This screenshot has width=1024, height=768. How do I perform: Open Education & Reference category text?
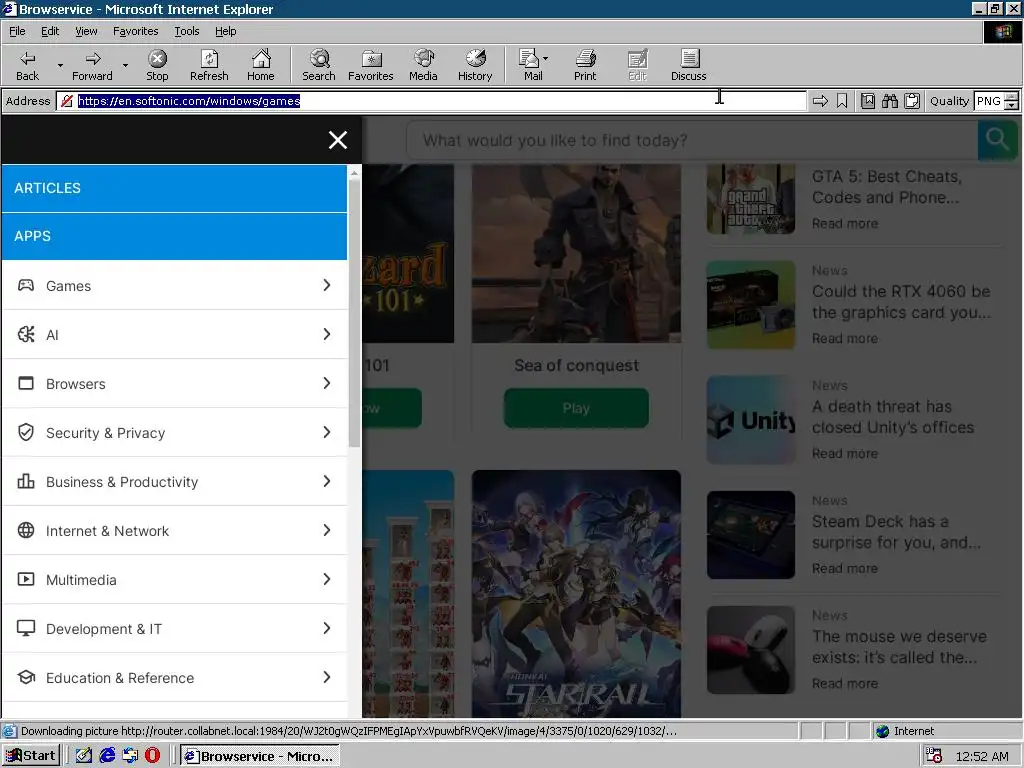[120, 678]
